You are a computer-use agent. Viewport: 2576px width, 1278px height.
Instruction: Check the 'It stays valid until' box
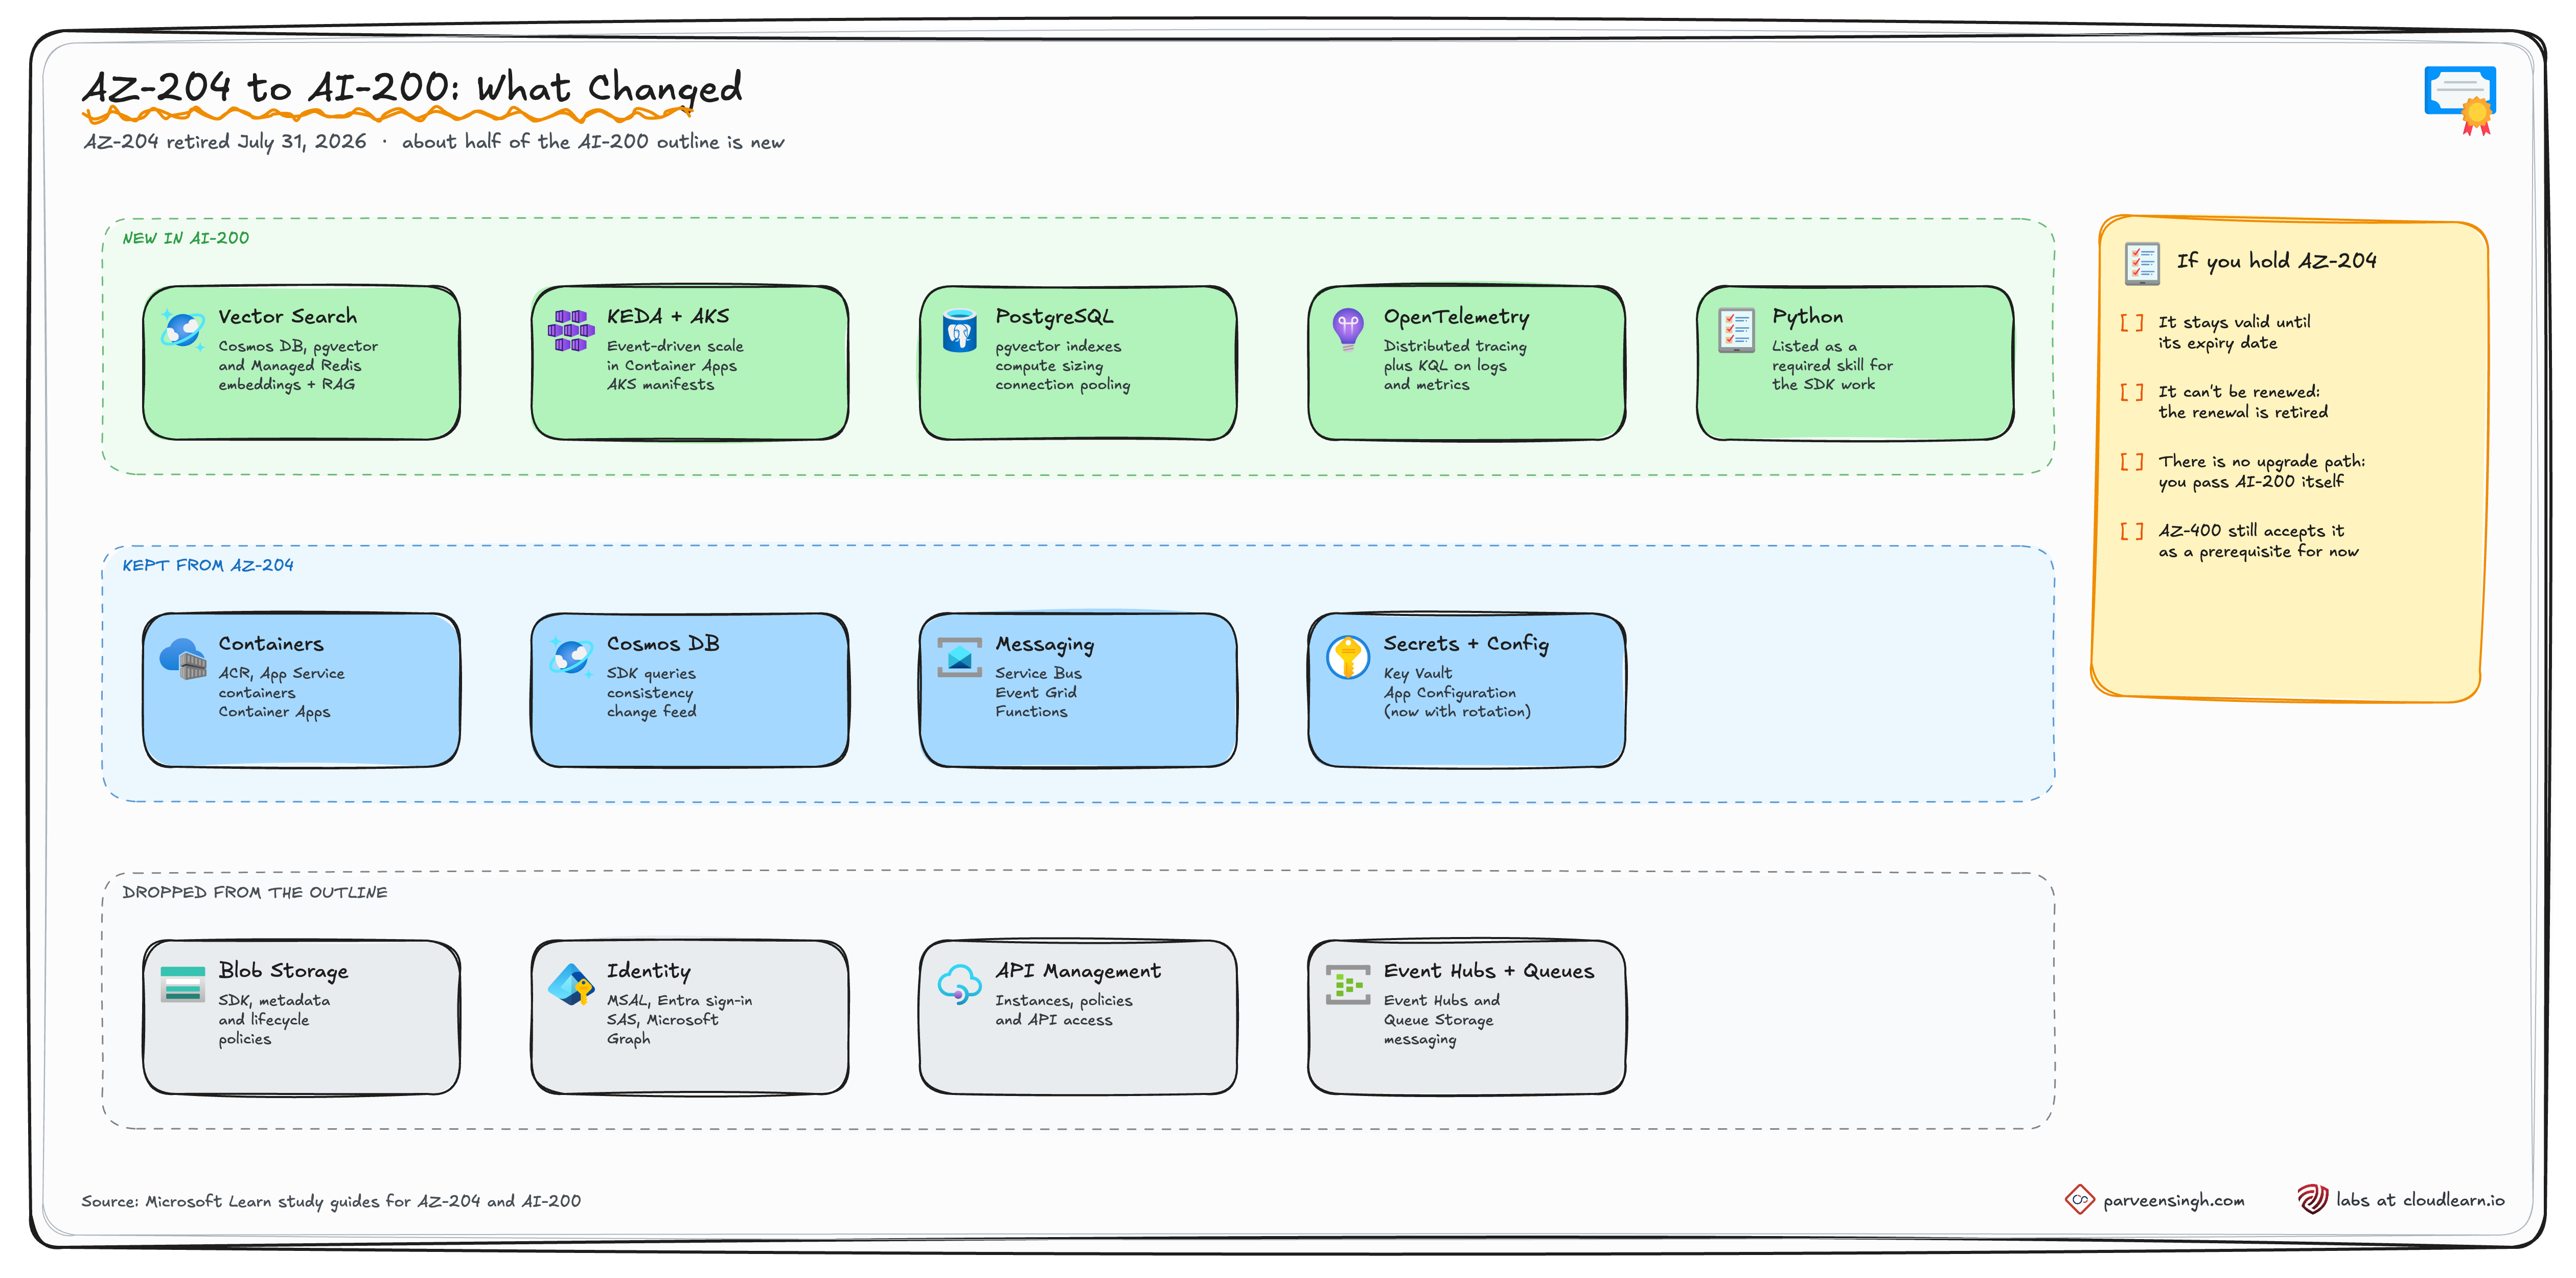click(x=2131, y=323)
